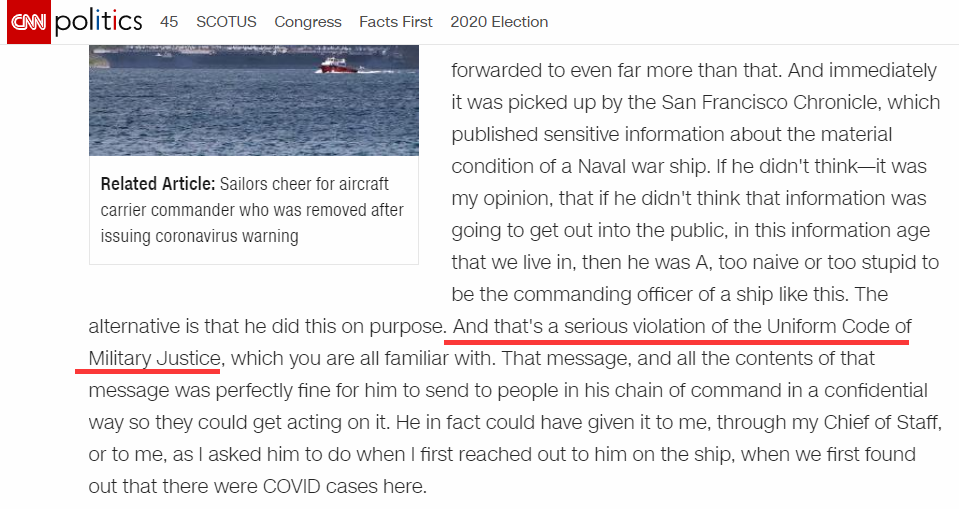959x509 pixels.
Task: Open the 45 navigation item
Action: tap(169, 22)
